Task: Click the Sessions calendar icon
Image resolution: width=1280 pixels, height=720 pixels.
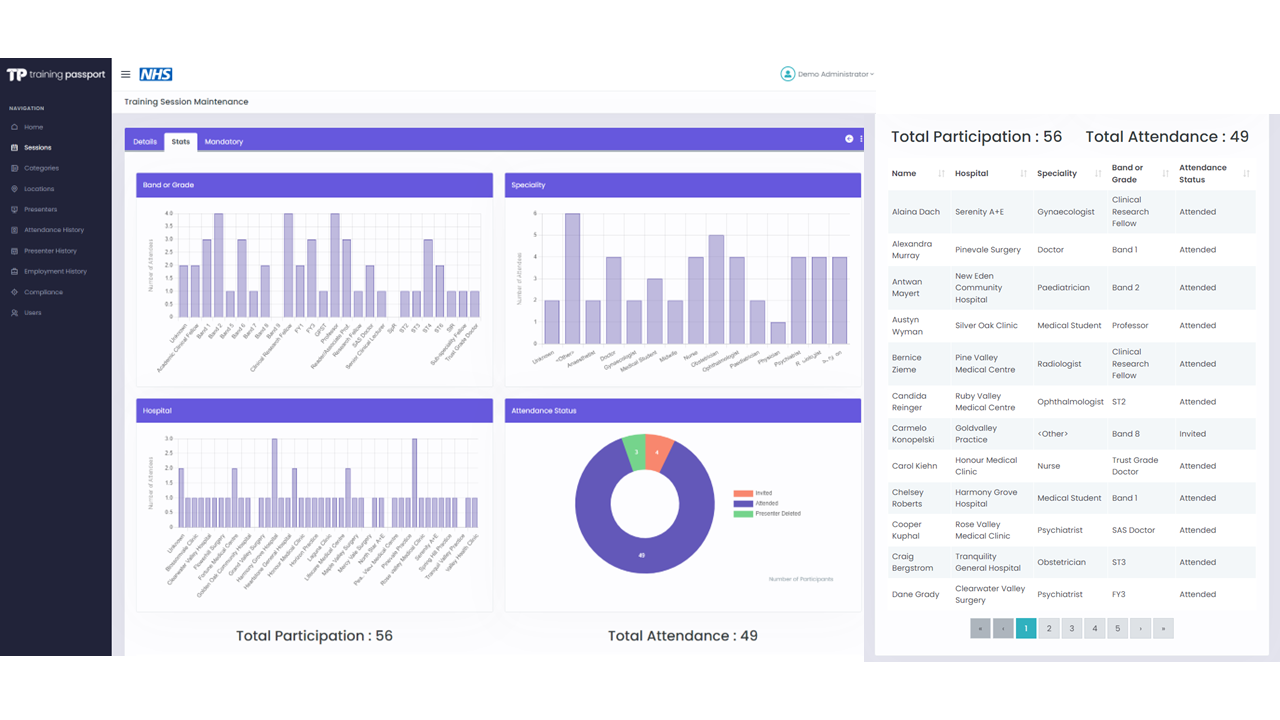Action: tap(14, 148)
